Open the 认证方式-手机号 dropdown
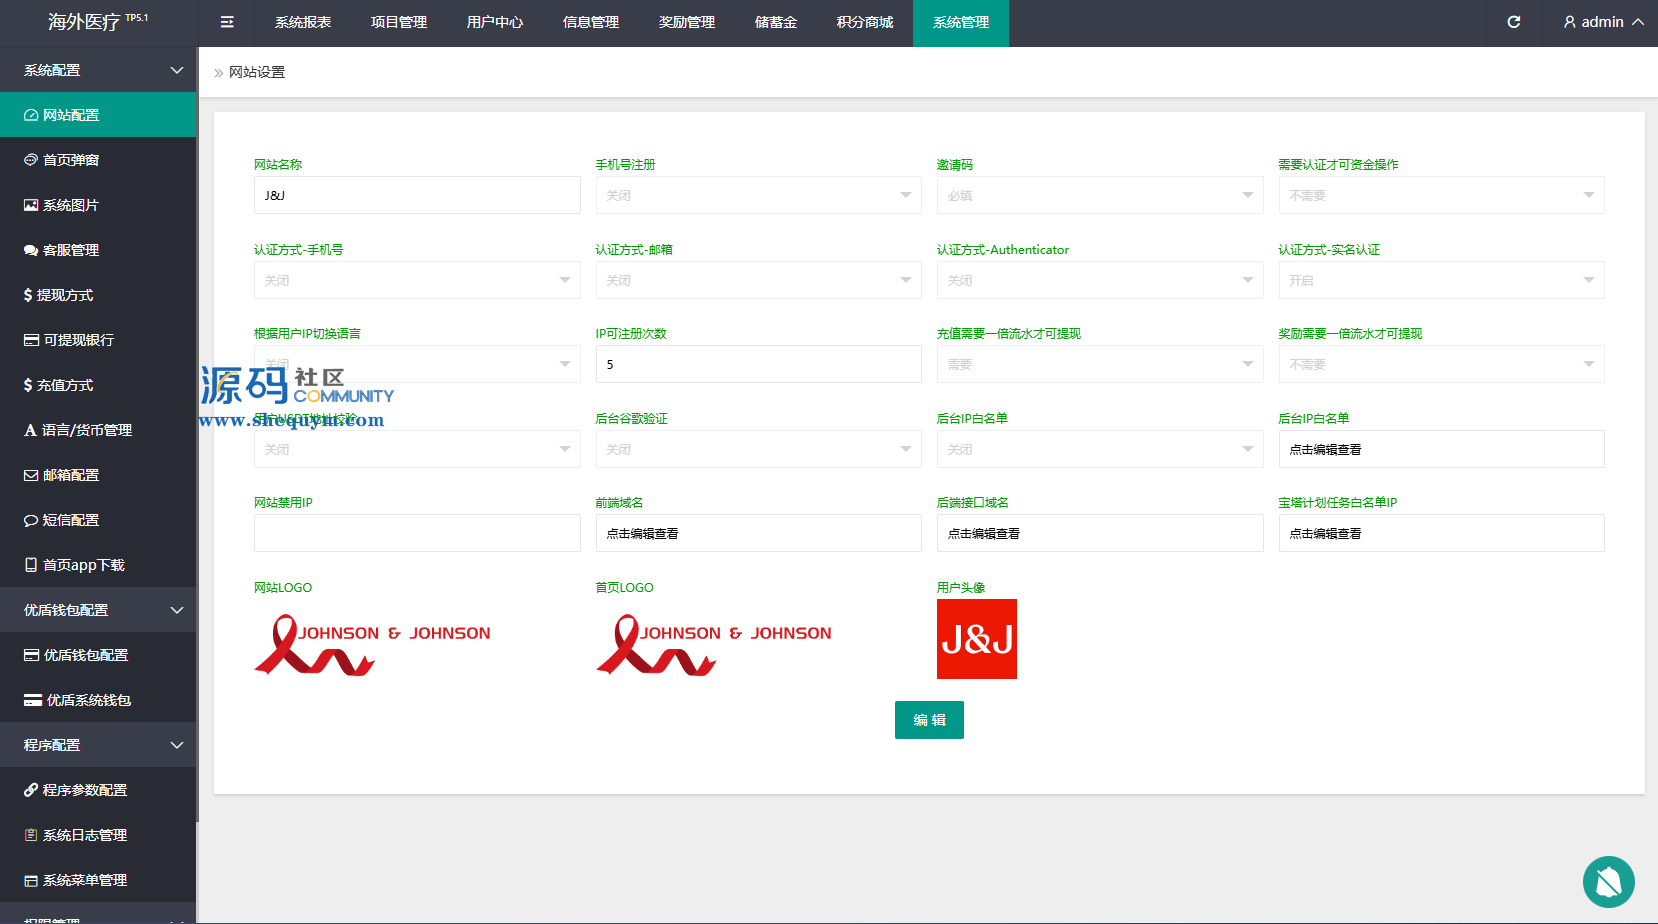 pyautogui.click(x=417, y=280)
